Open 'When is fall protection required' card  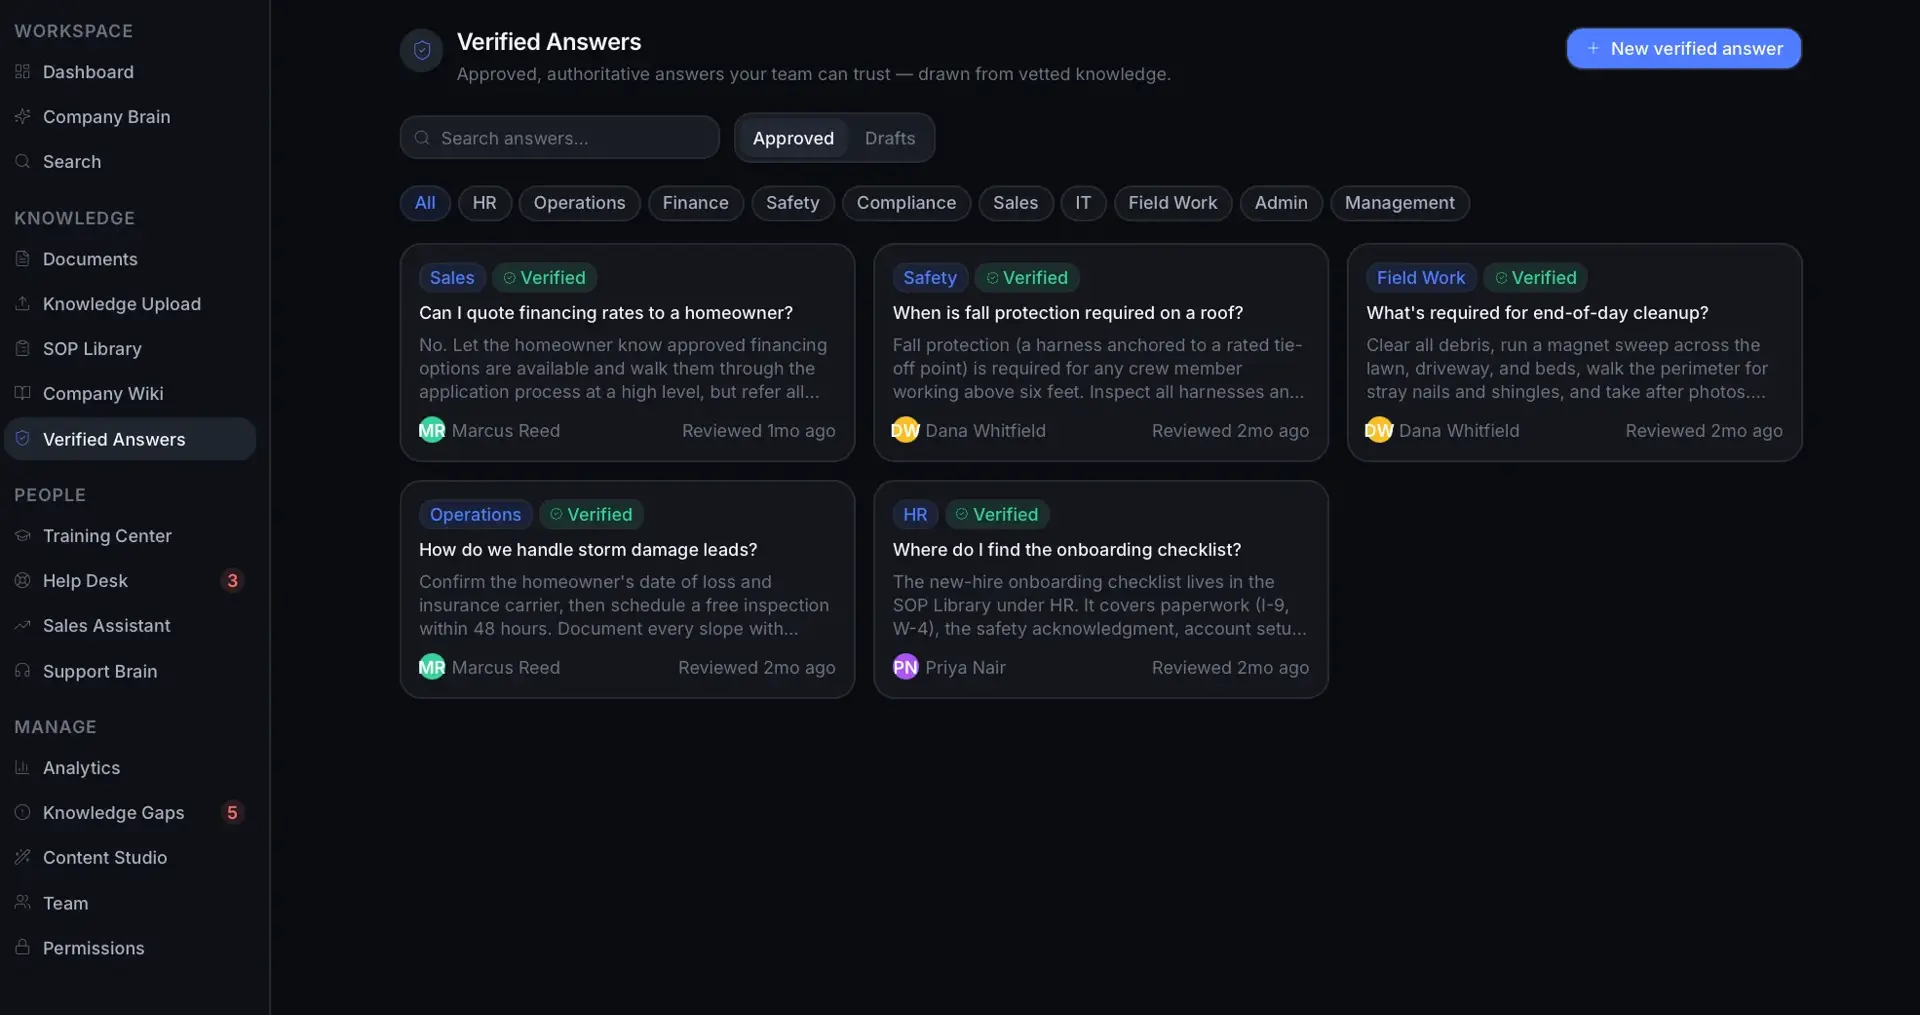[x=1101, y=353]
